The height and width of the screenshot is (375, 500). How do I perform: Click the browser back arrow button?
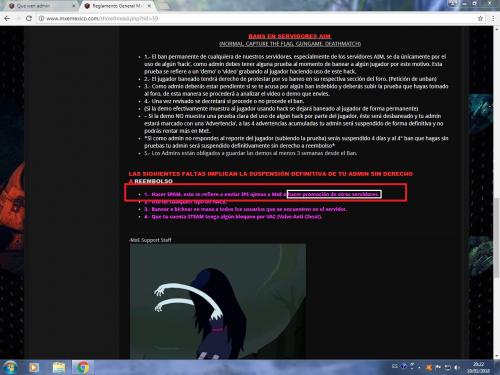[x=7, y=19]
